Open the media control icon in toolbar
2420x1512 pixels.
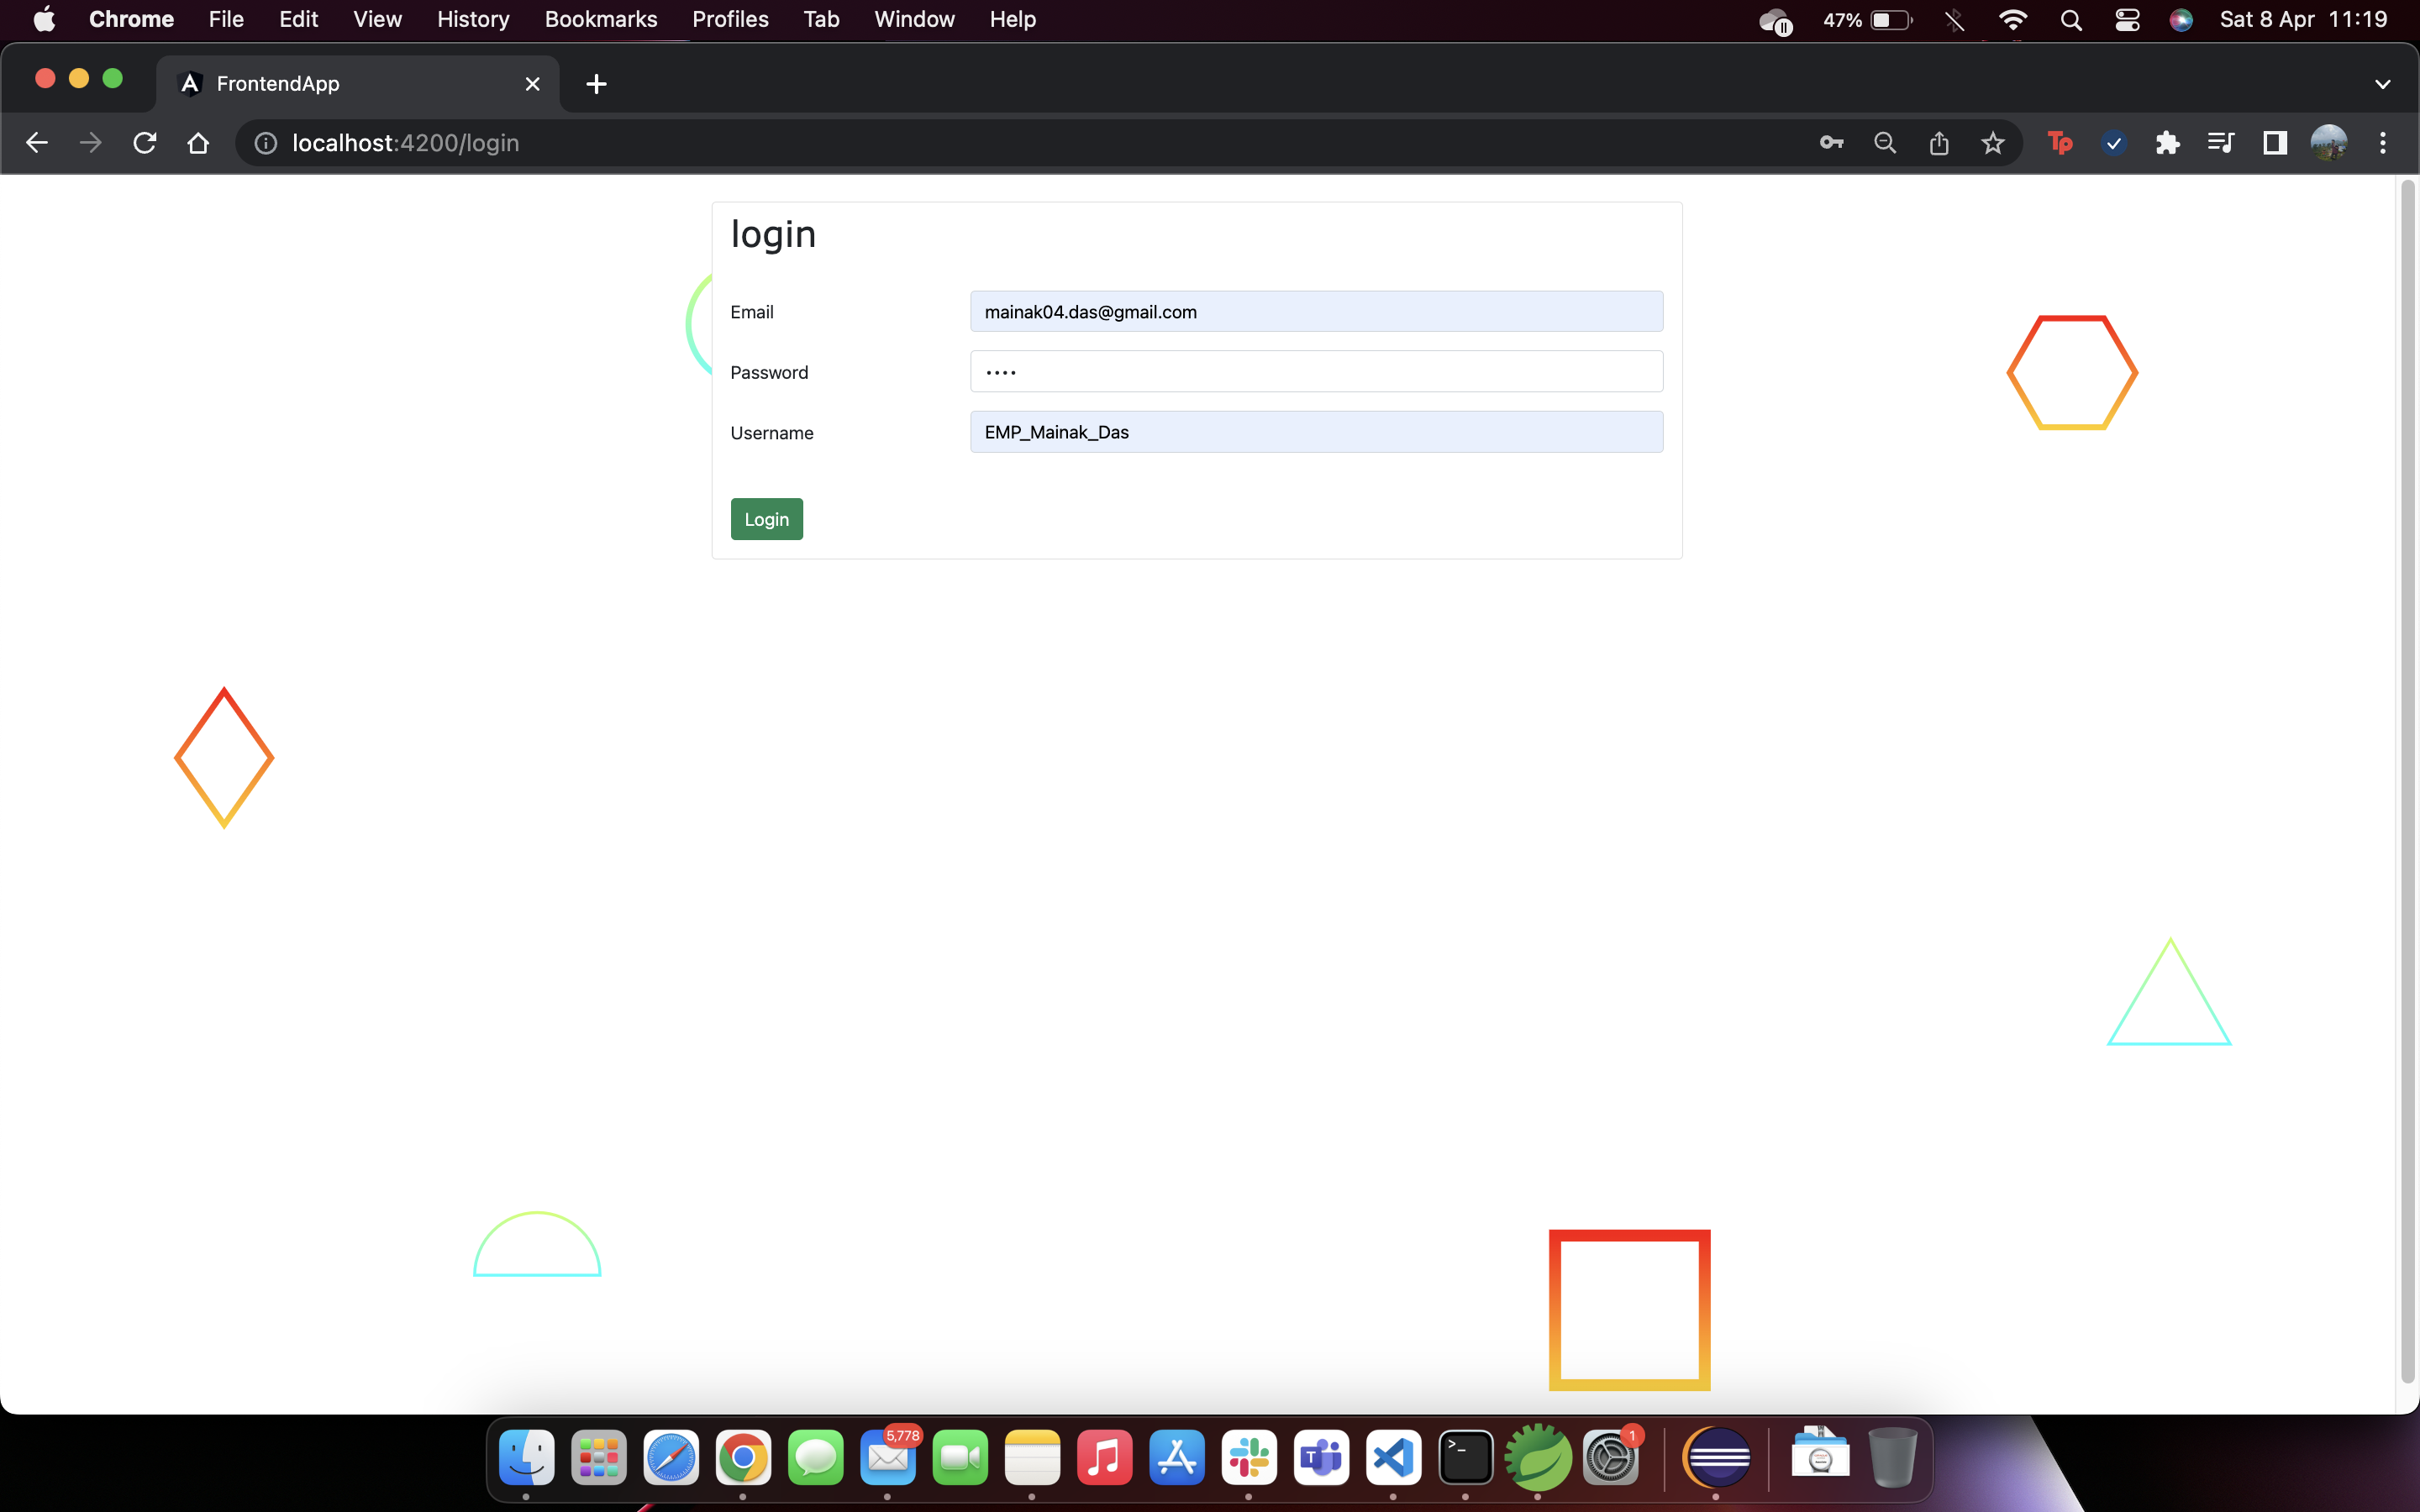click(2221, 143)
